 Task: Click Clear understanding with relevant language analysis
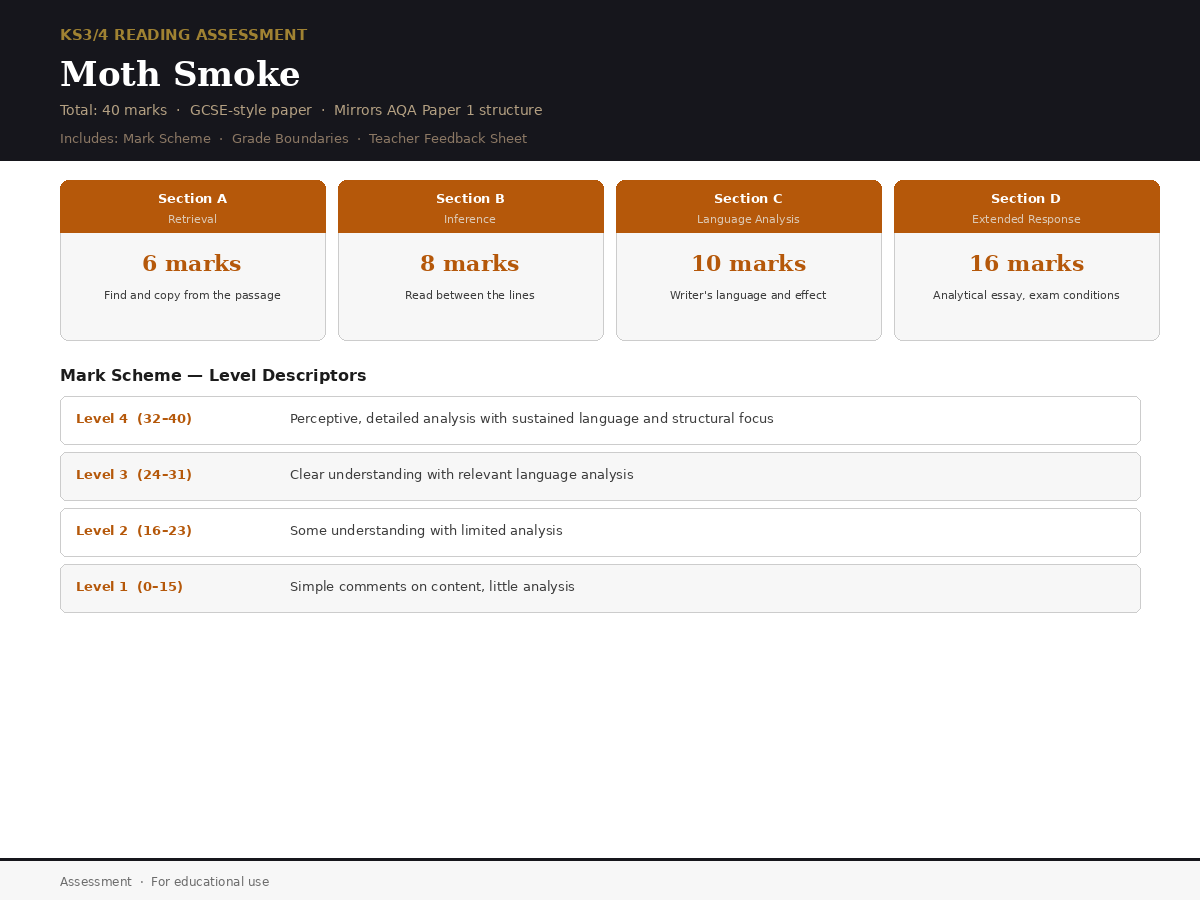(x=462, y=475)
